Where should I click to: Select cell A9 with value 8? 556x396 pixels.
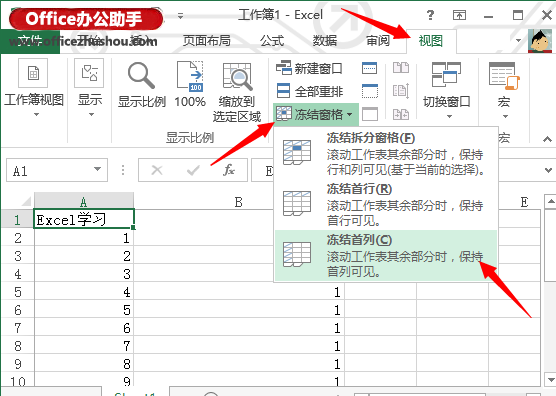[84, 364]
